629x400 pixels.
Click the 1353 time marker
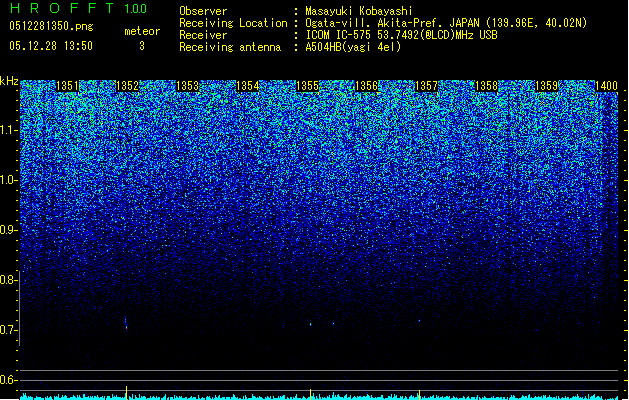tap(187, 86)
